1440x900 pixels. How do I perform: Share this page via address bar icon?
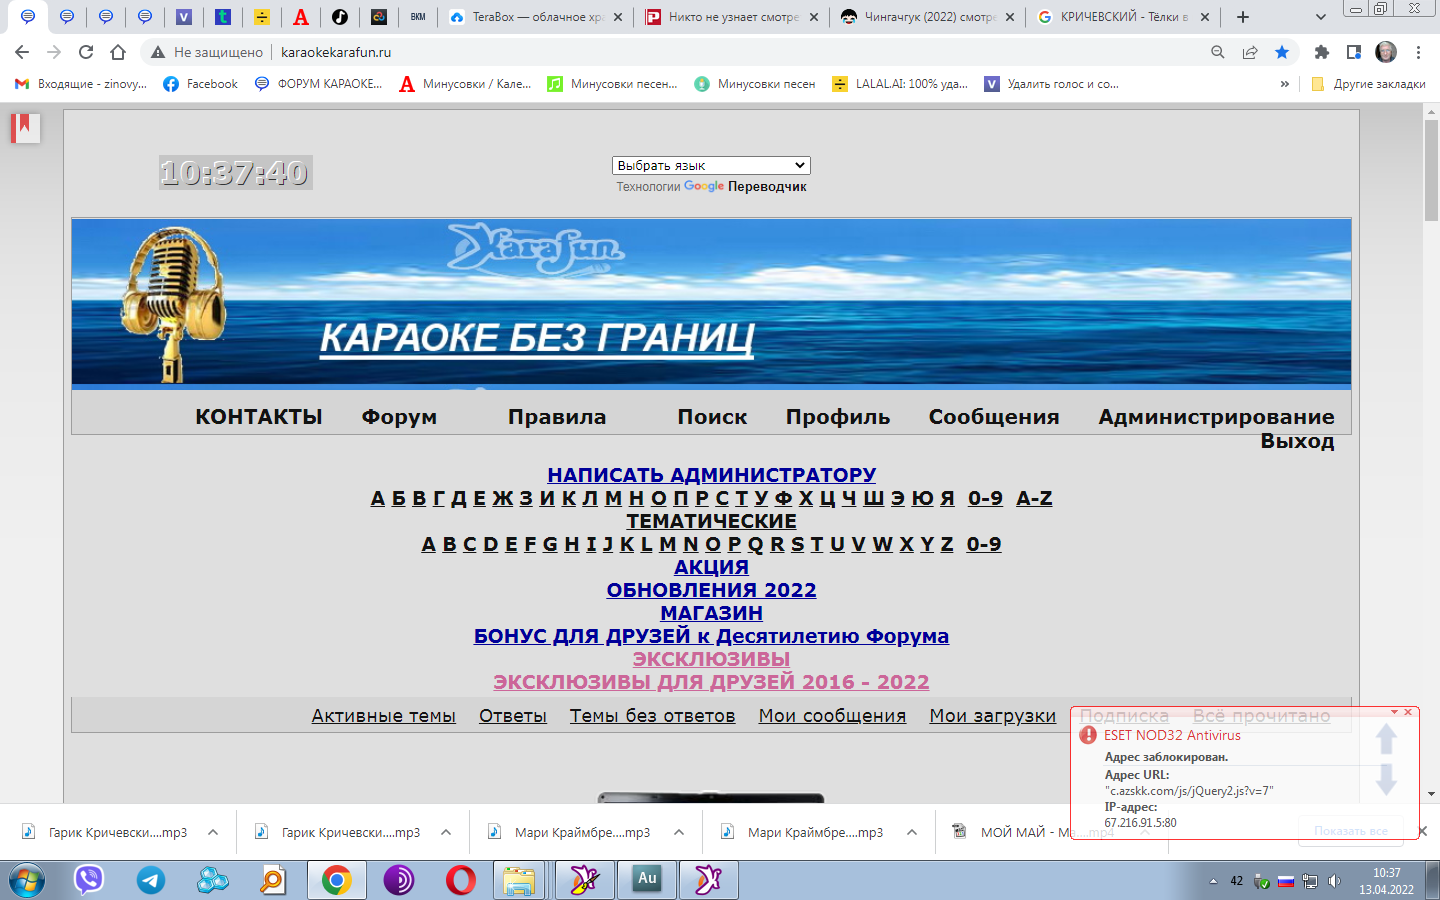click(x=1250, y=52)
